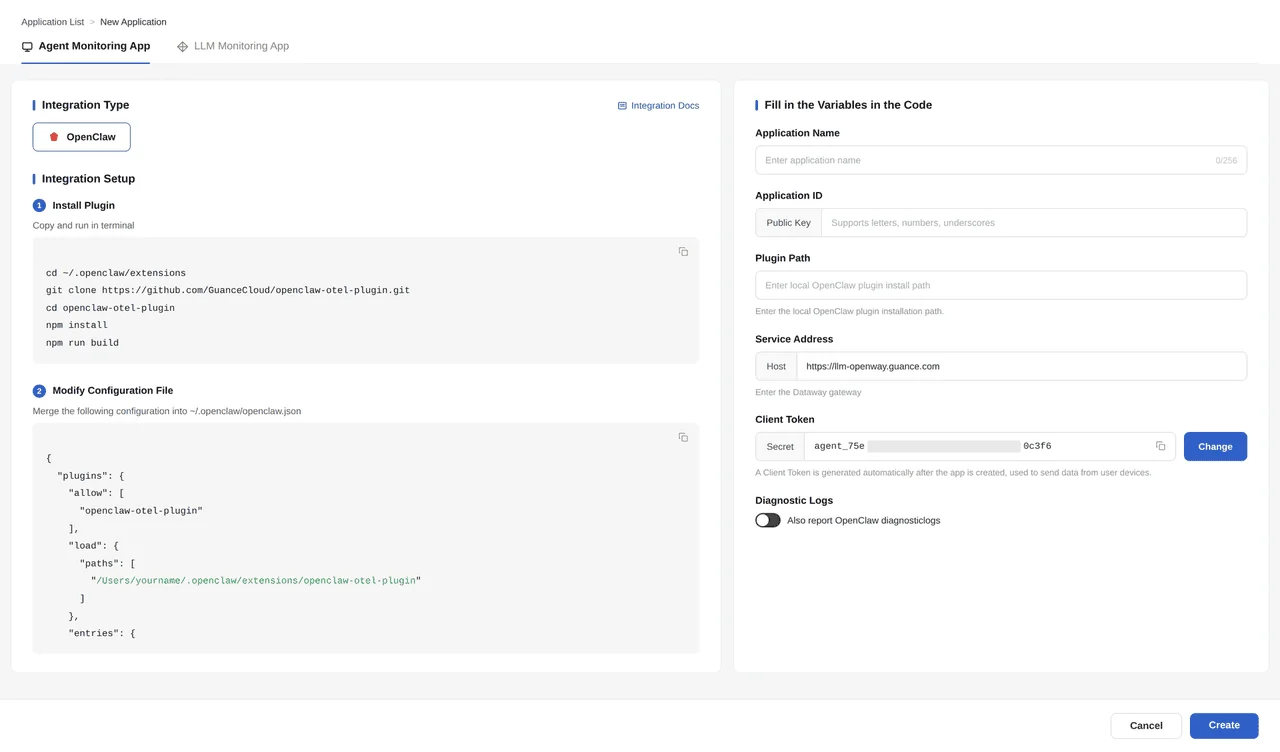Toggle the Diagnostic Logs switch
Image resolution: width=1280 pixels, height=752 pixels.
click(768, 520)
